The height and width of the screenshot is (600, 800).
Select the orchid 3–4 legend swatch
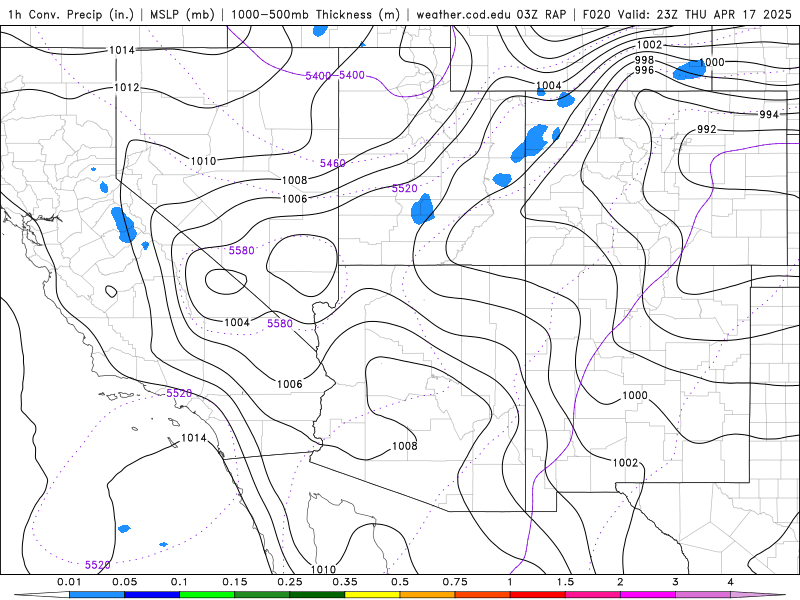coord(703,595)
